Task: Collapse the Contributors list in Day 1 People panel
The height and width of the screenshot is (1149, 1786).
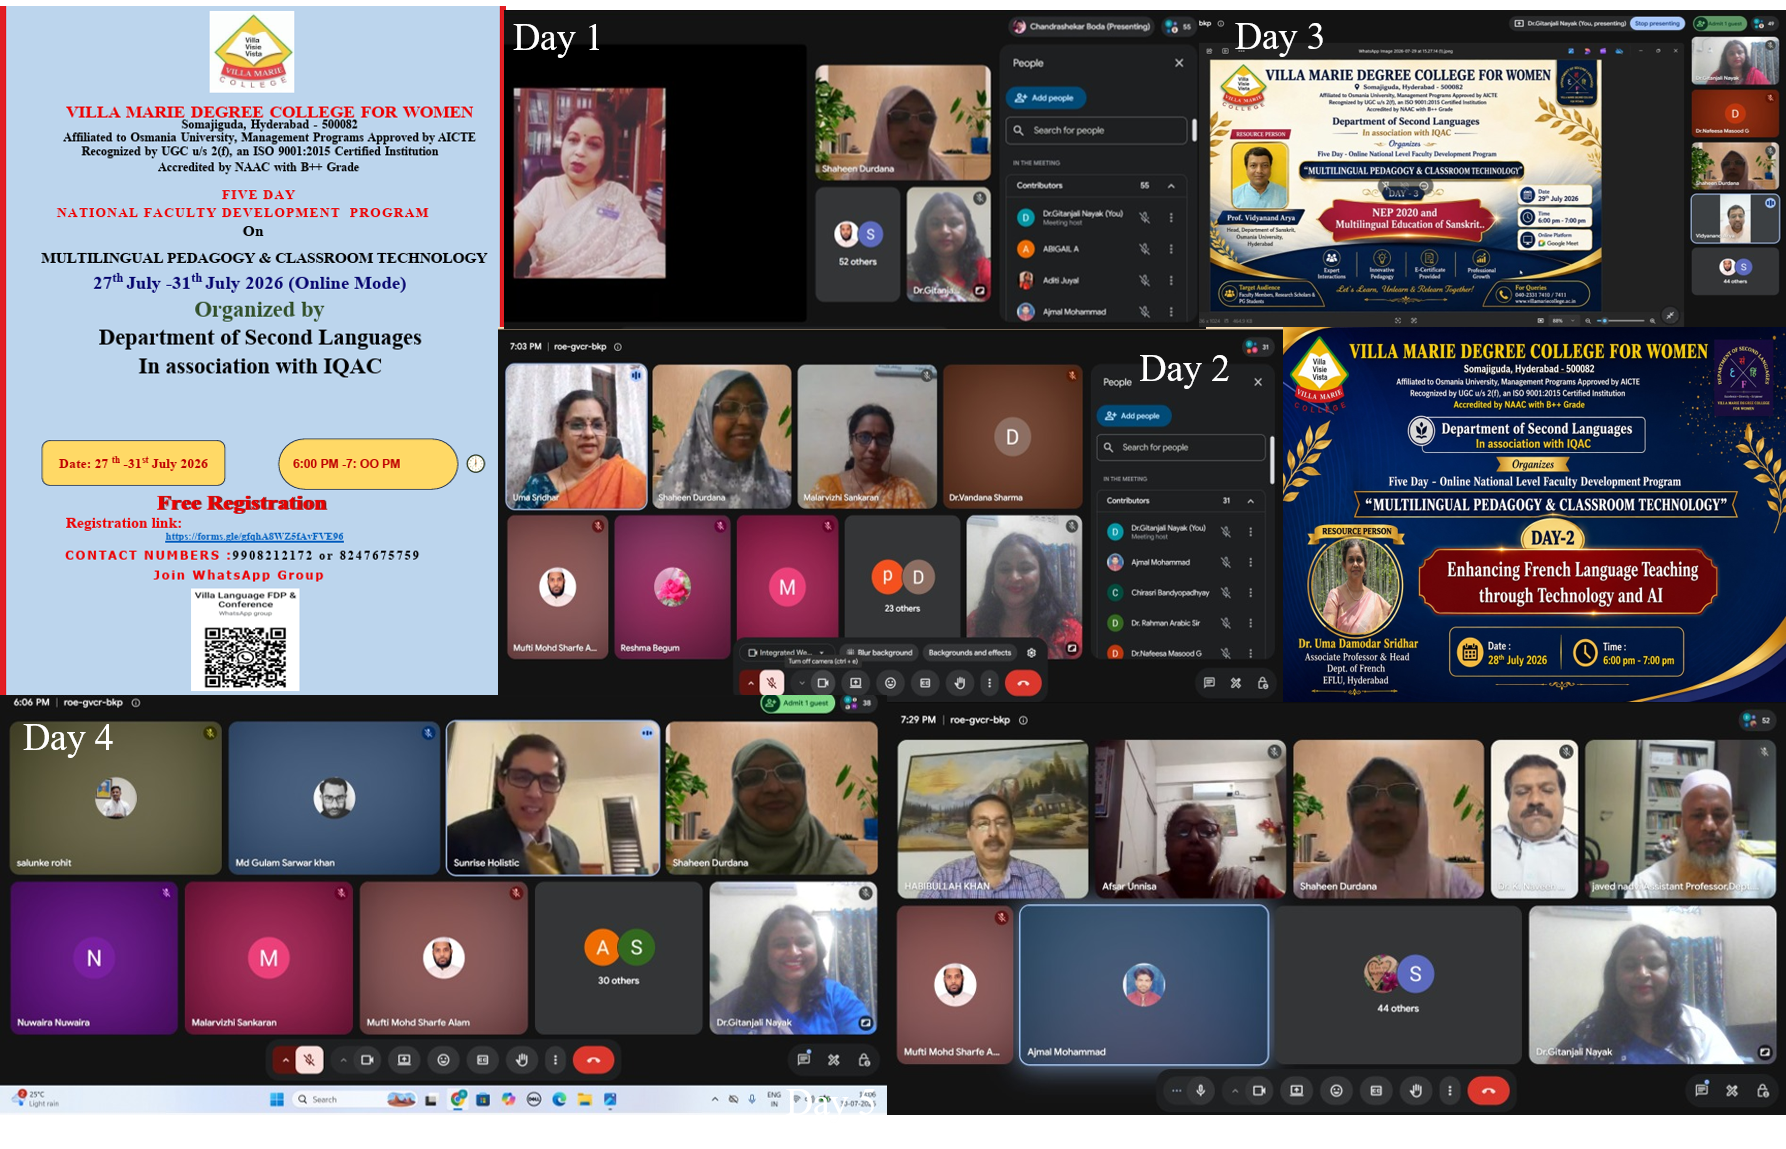Action: click(x=1171, y=186)
